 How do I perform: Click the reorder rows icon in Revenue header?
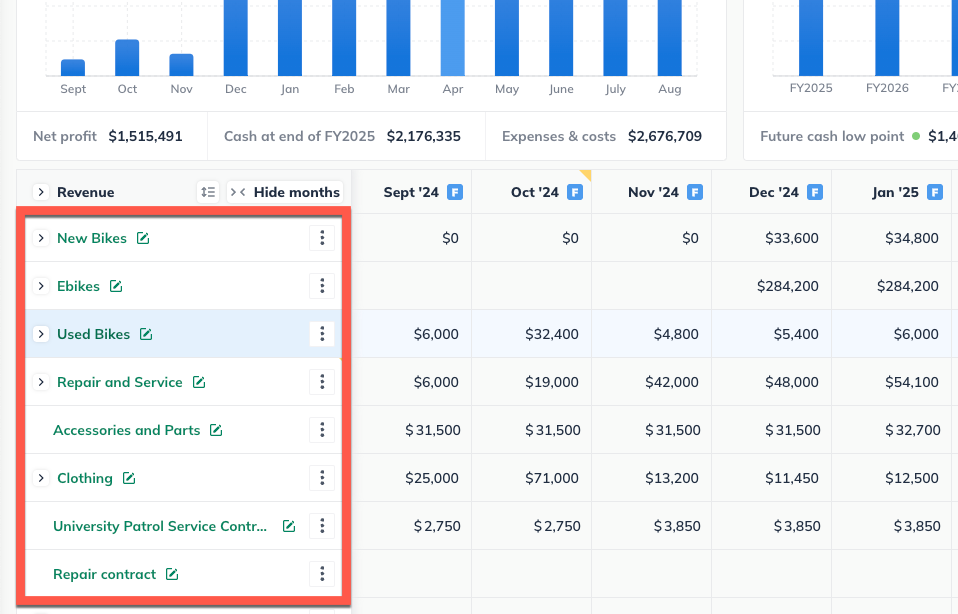208,192
